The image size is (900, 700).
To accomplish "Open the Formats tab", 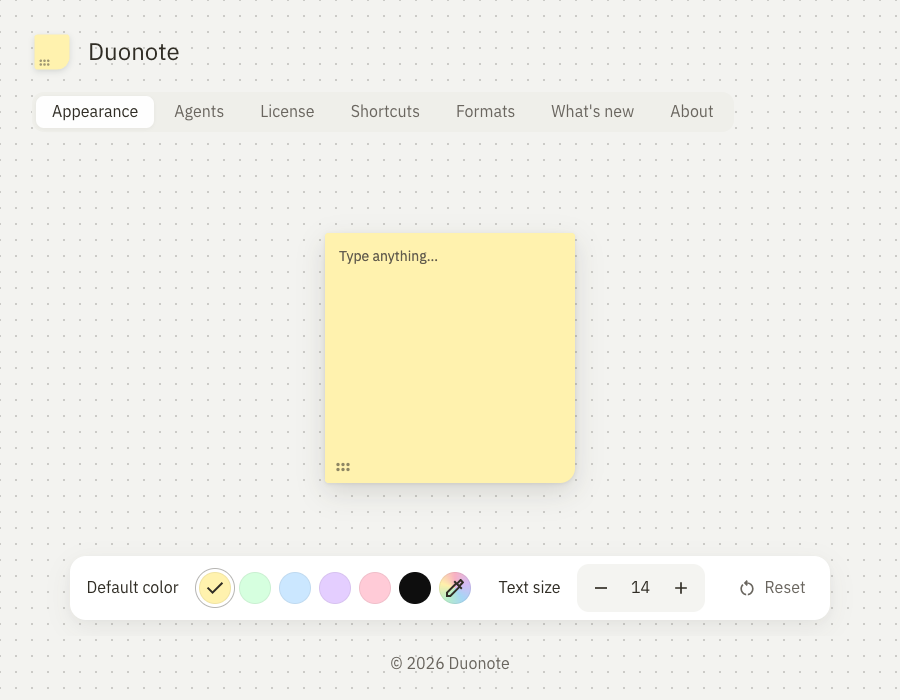I will click(x=485, y=111).
